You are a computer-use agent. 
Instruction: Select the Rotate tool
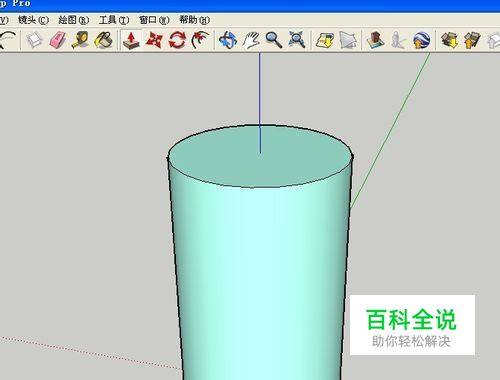point(177,40)
